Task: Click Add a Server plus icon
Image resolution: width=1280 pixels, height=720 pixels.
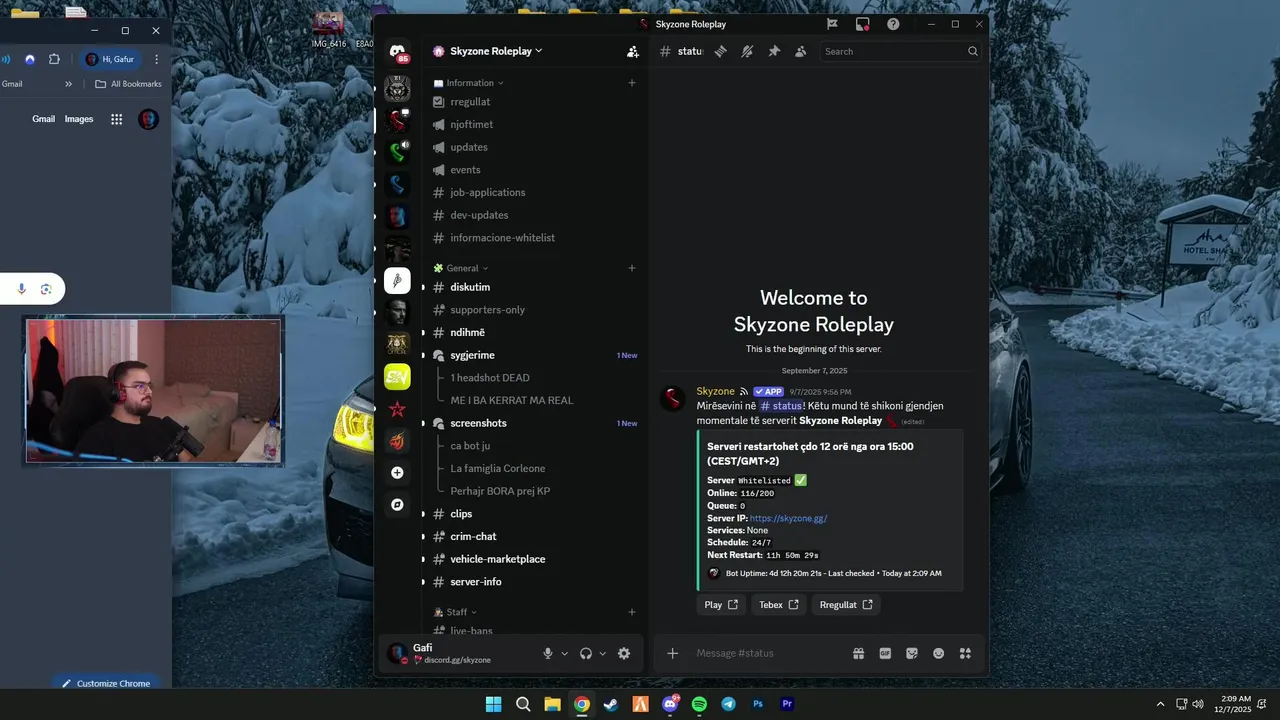Action: (397, 472)
